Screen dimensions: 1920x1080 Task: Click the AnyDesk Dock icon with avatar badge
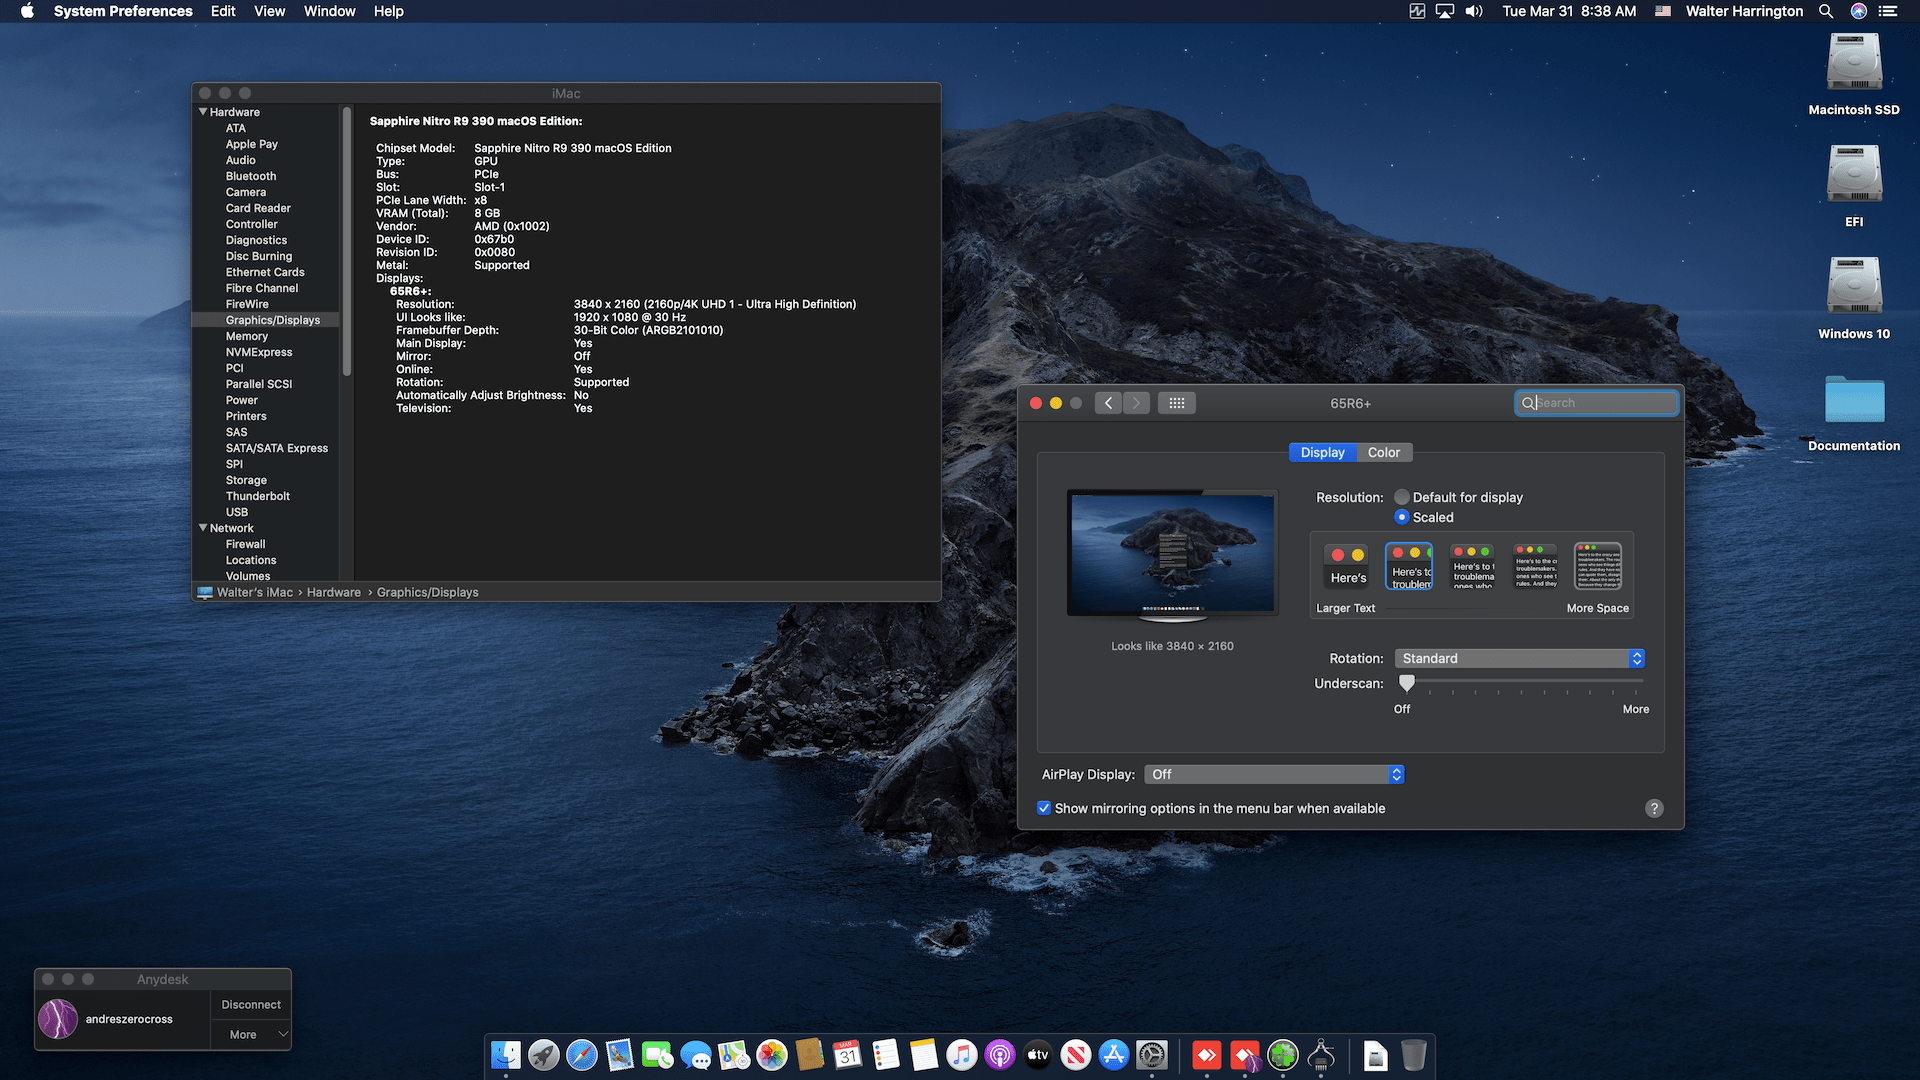click(1245, 1055)
